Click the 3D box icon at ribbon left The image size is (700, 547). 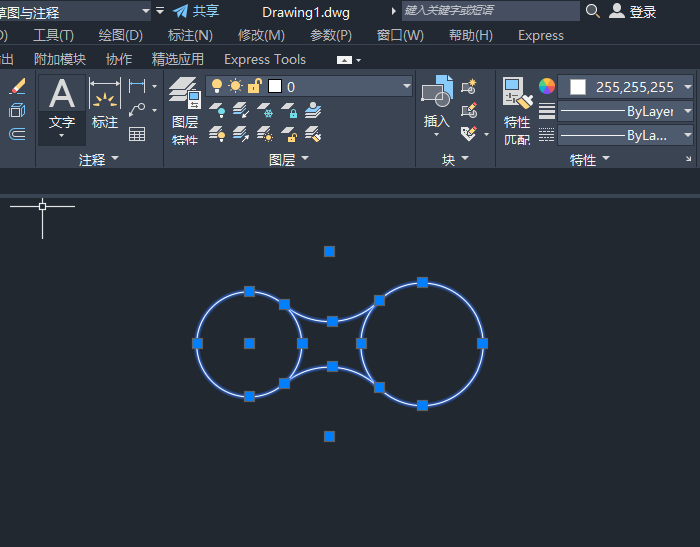tap(17, 110)
